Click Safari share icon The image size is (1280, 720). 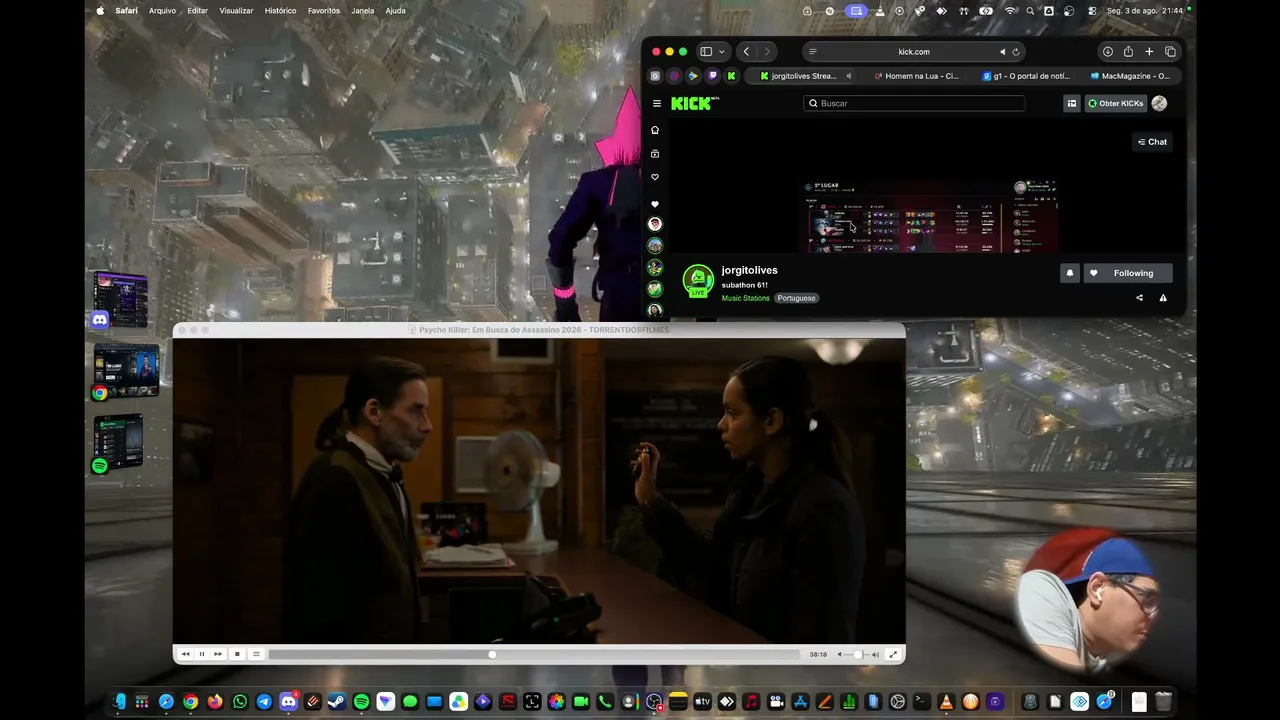pos(1128,52)
